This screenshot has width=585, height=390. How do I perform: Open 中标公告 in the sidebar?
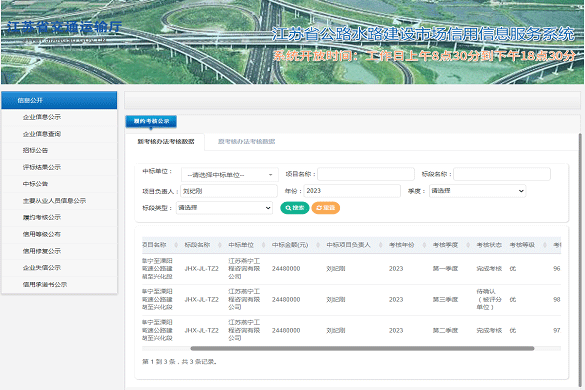click(35, 184)
